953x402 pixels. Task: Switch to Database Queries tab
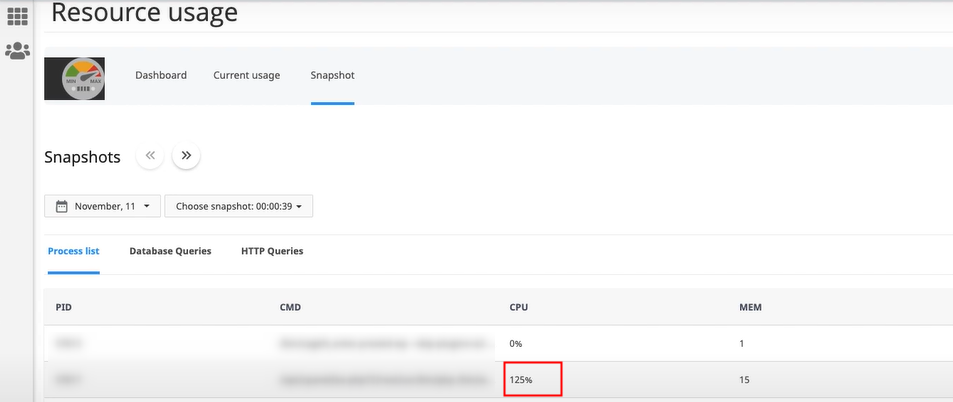(x=170, y=251)
